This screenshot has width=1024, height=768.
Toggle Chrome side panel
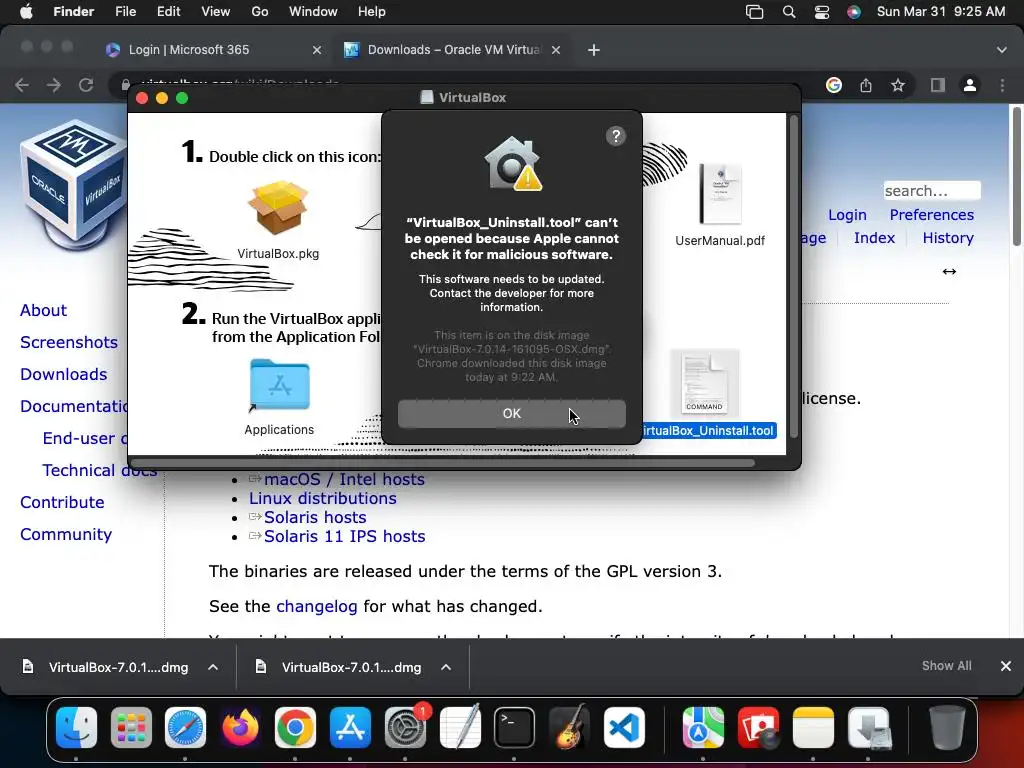pyautogui.click(x=938, y=85)
